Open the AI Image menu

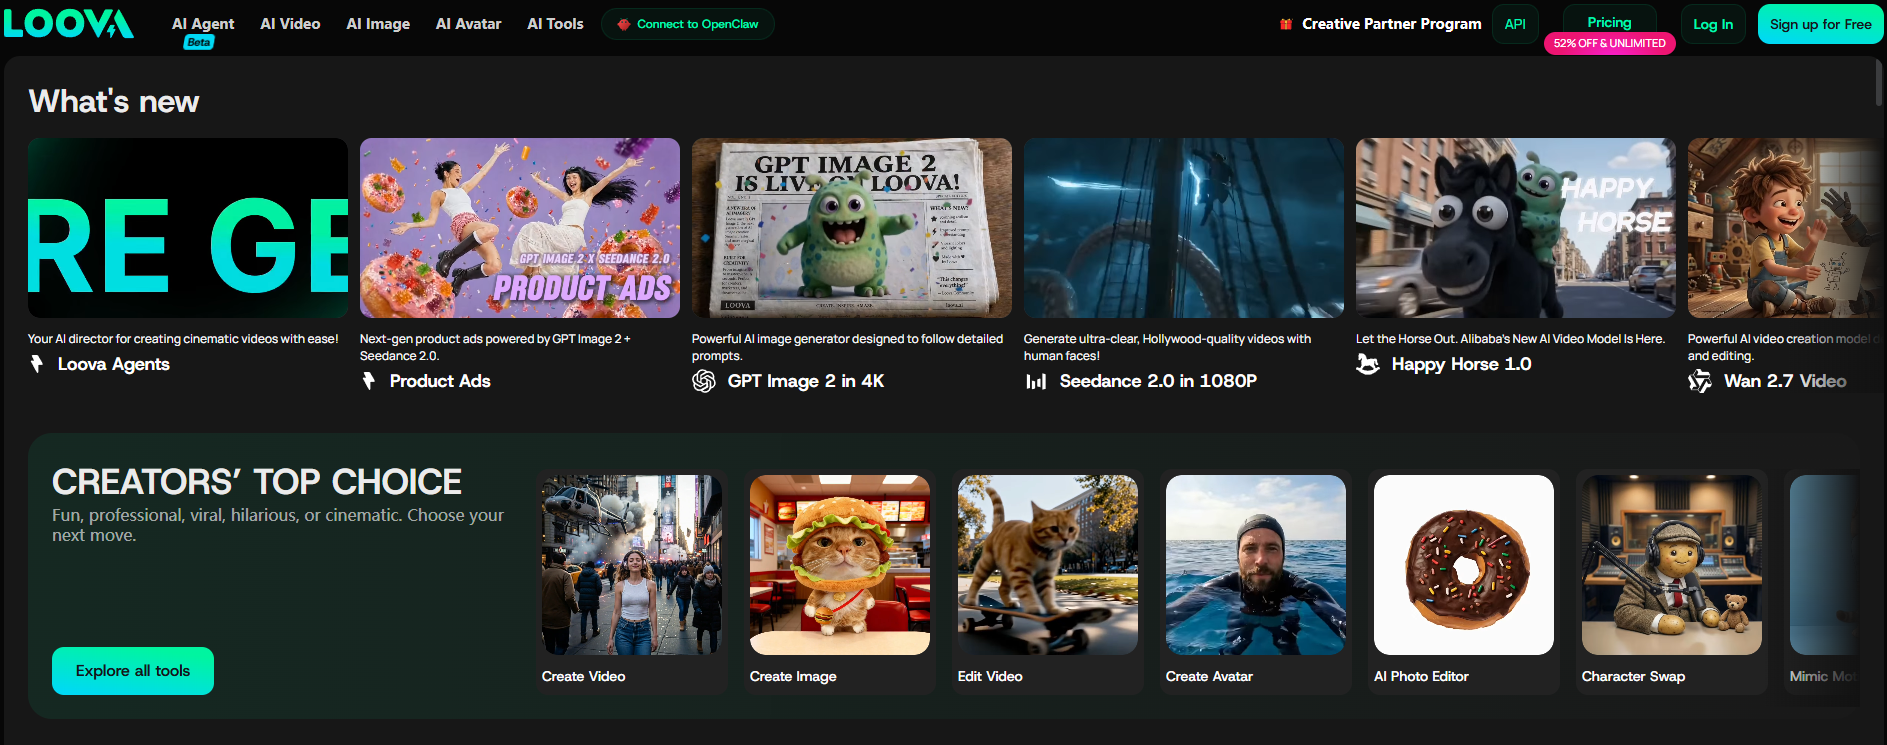click(378, 24)
